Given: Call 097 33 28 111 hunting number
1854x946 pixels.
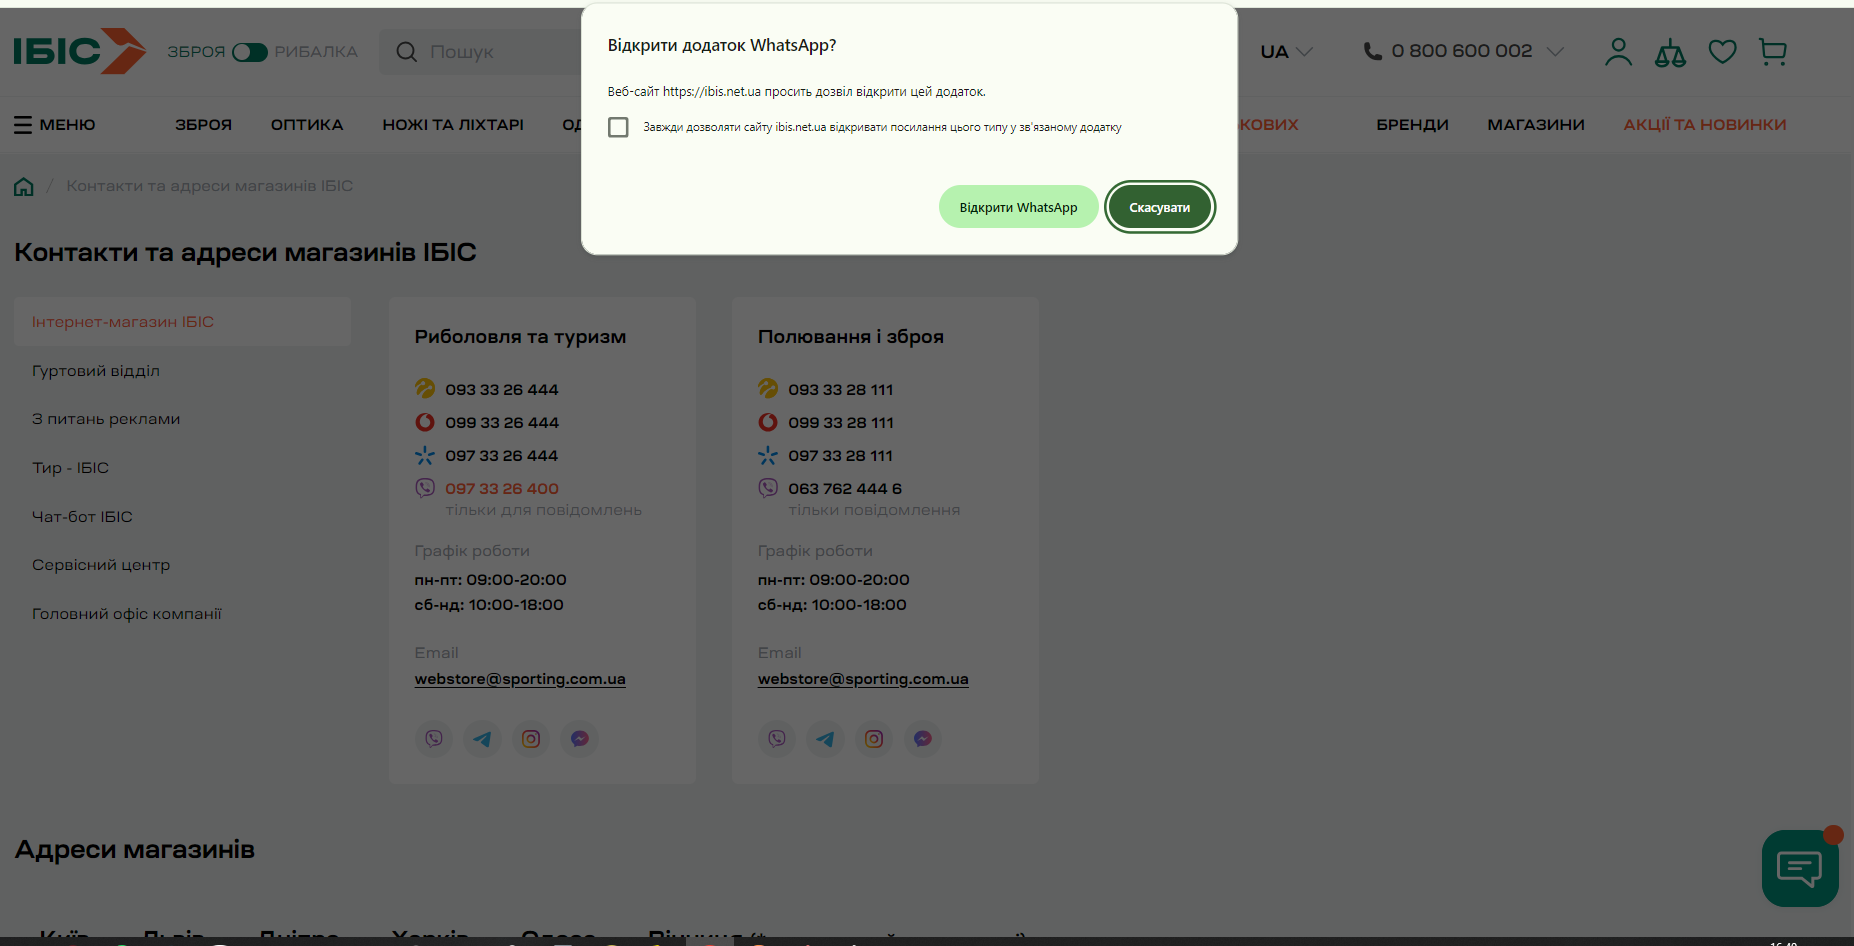Looking at the screenshot, I should coord(841,456).
